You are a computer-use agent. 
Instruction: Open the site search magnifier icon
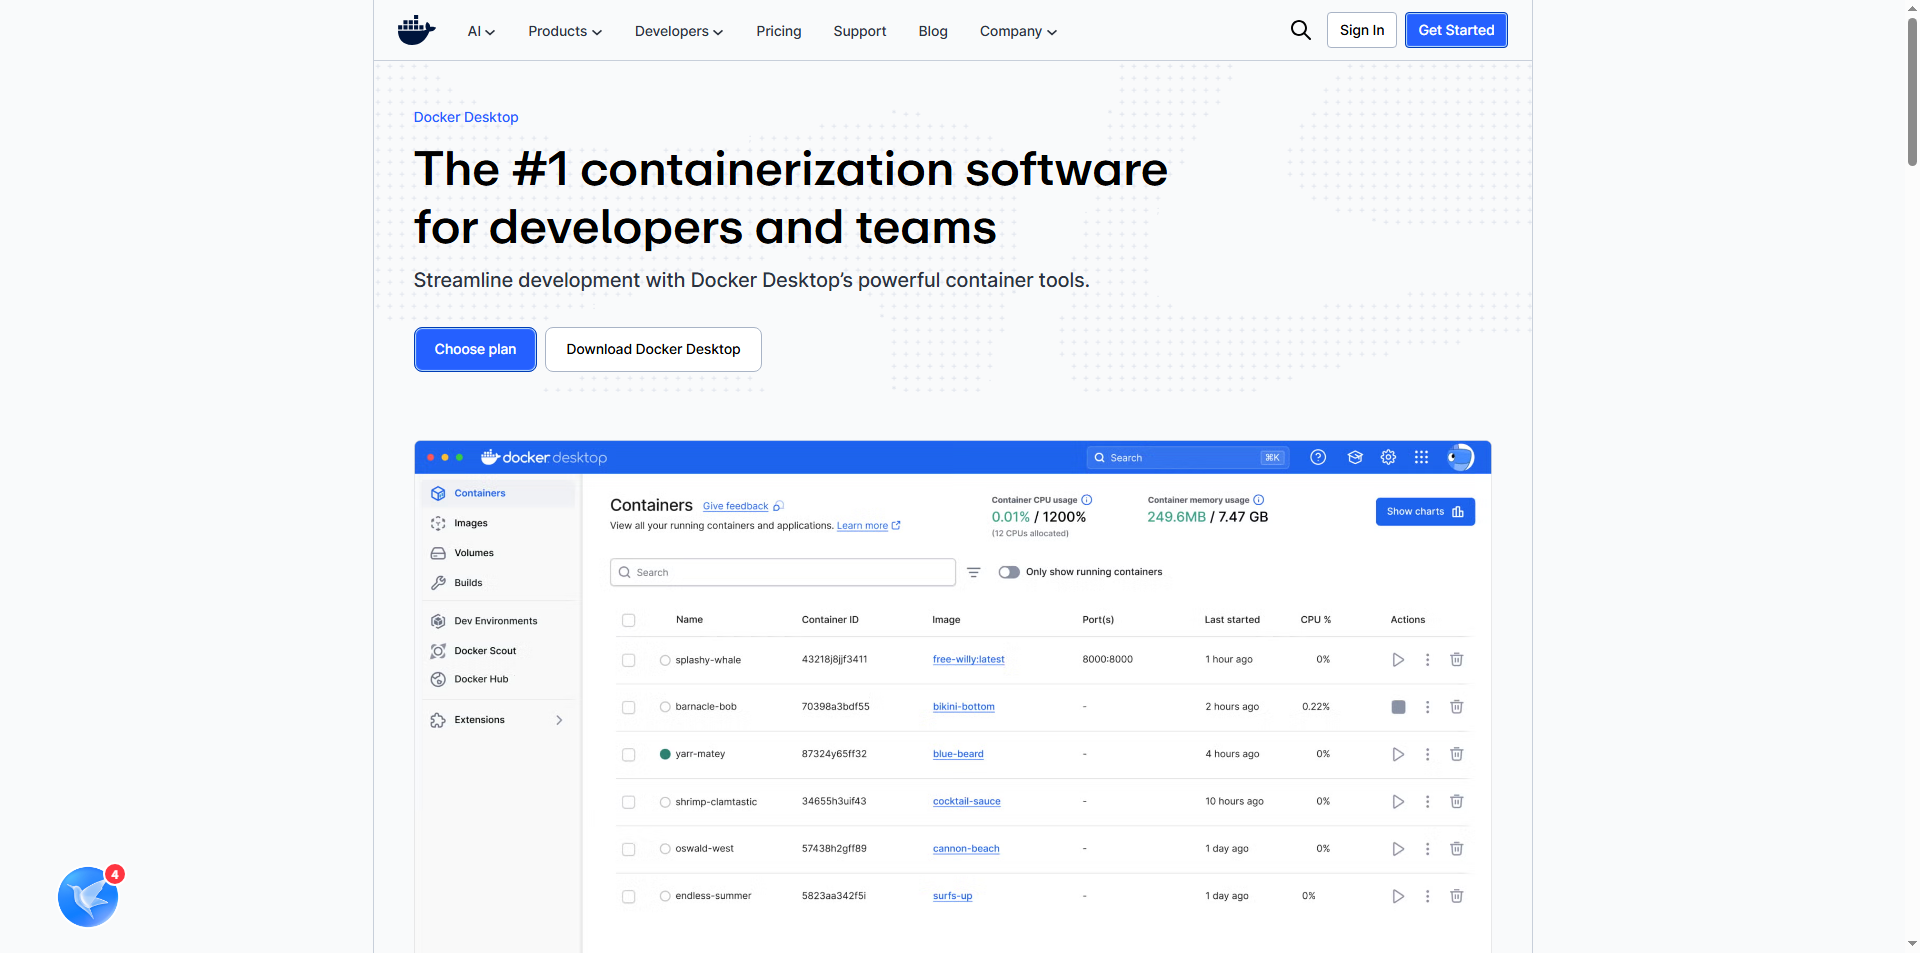[x=1300, y=30]
